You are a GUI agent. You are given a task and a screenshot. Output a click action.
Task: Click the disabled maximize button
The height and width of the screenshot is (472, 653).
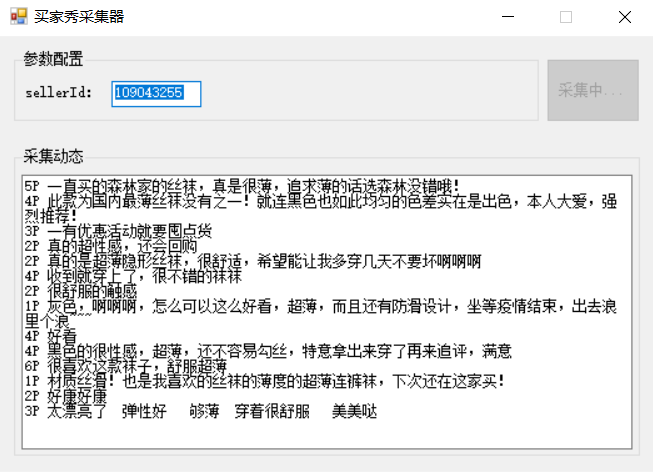click(x=566, y=17)
